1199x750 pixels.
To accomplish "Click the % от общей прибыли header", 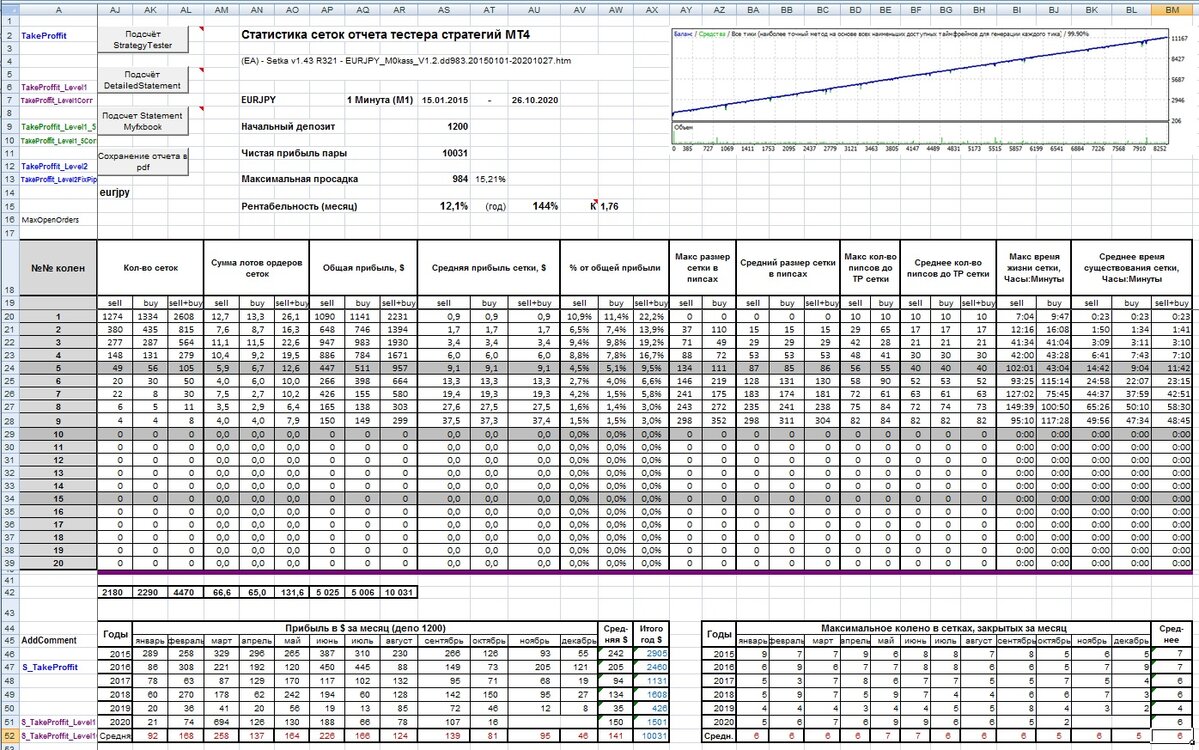I will (615, 268).
